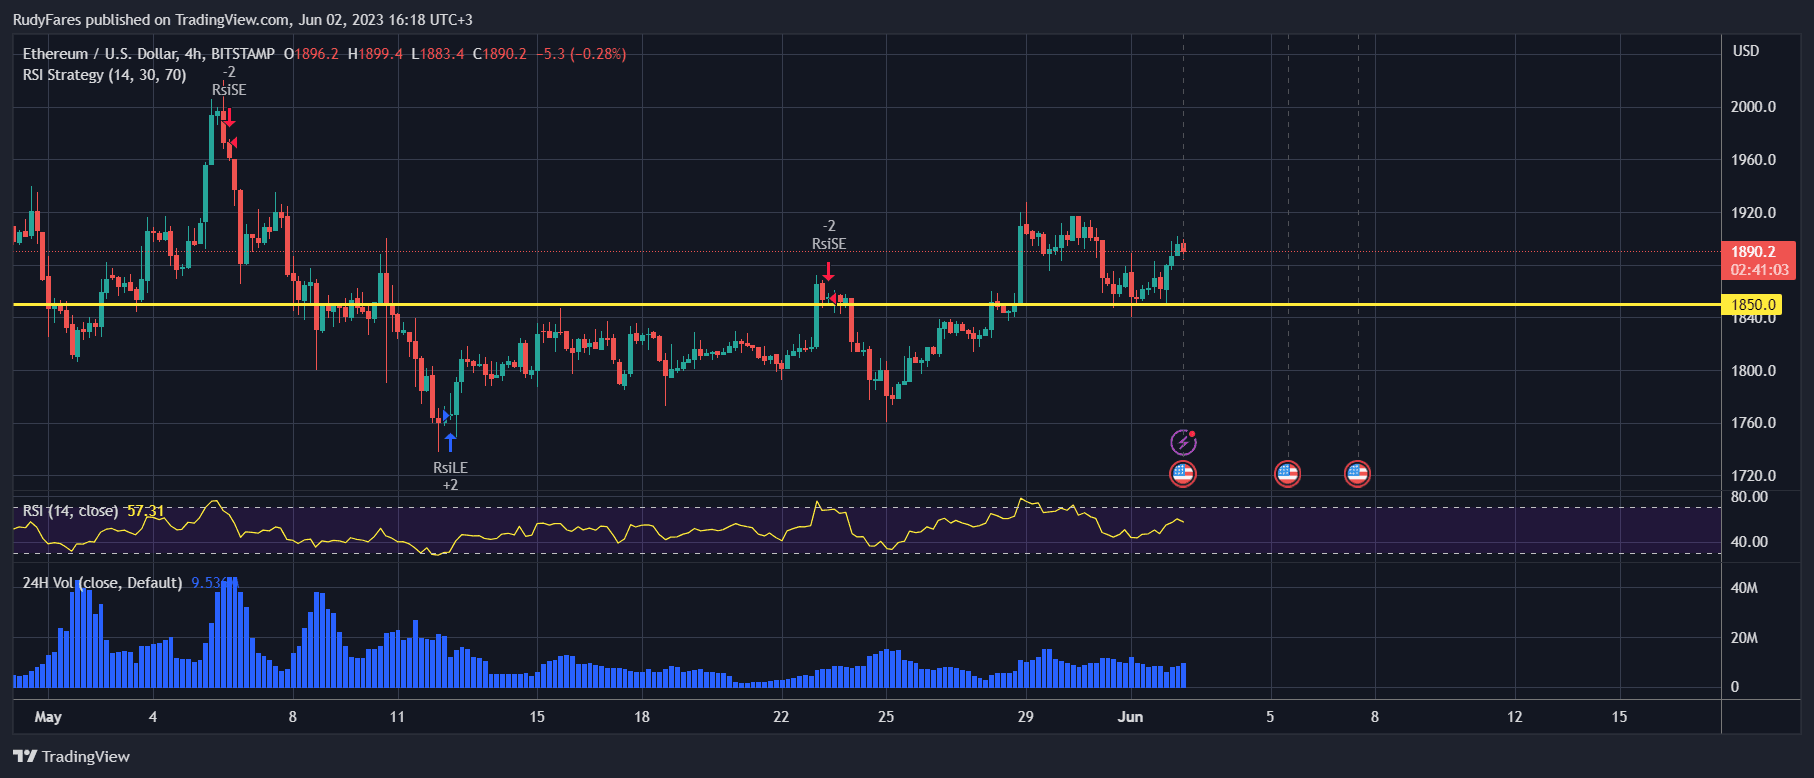
Task: Select the red RsiSE arrow above 1850 line
Action: [828, 271]
